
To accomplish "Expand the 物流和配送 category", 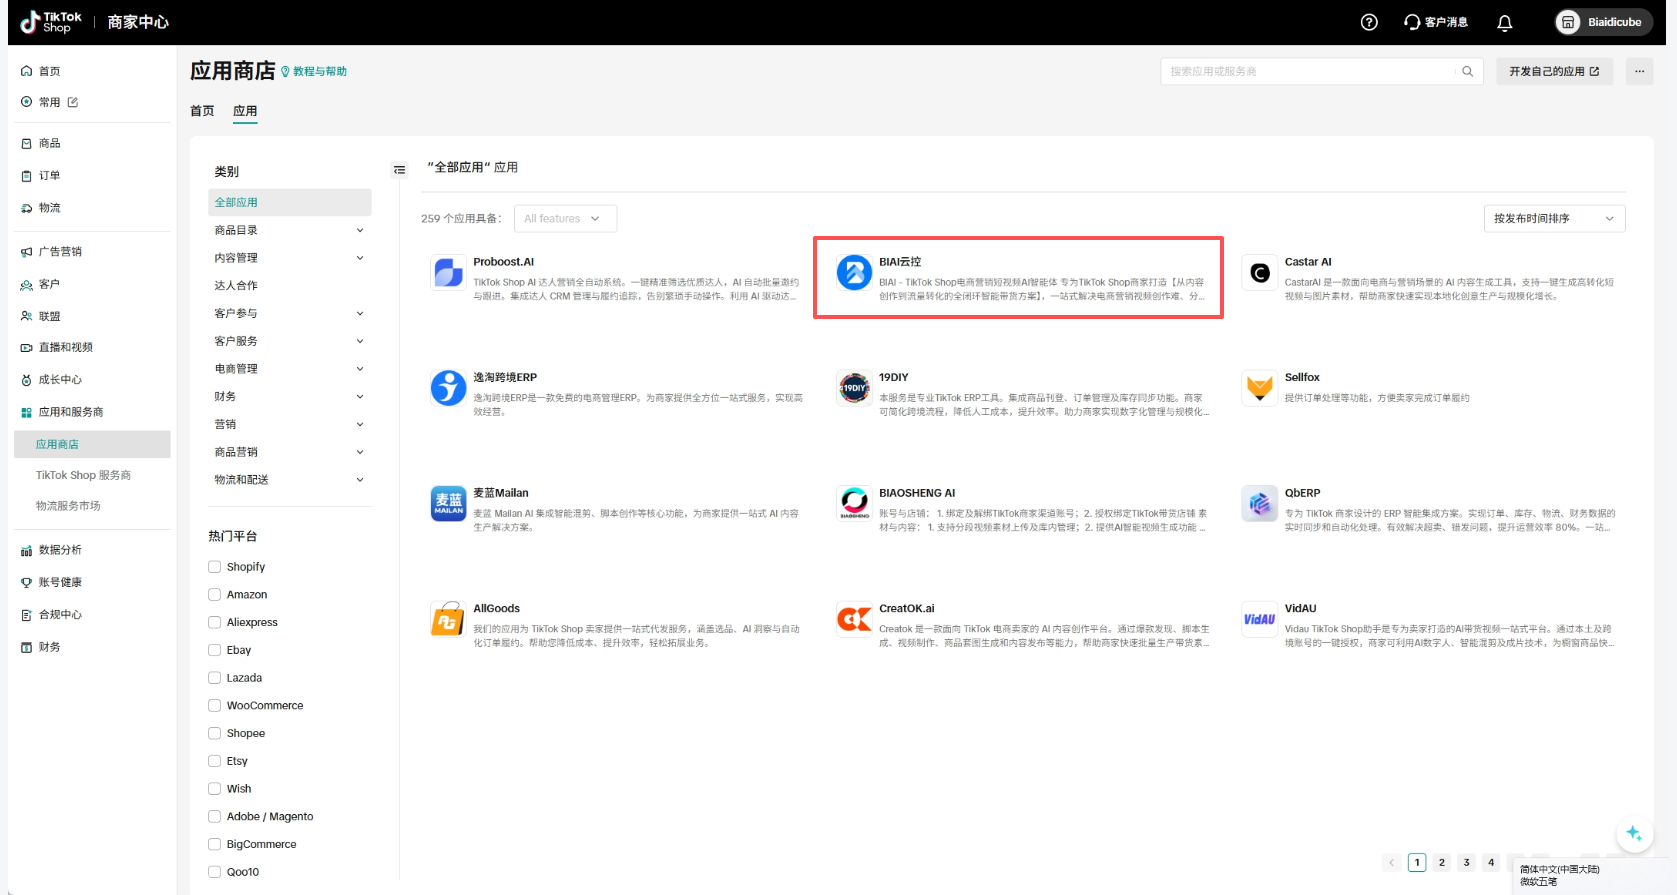I will (360, 480).
